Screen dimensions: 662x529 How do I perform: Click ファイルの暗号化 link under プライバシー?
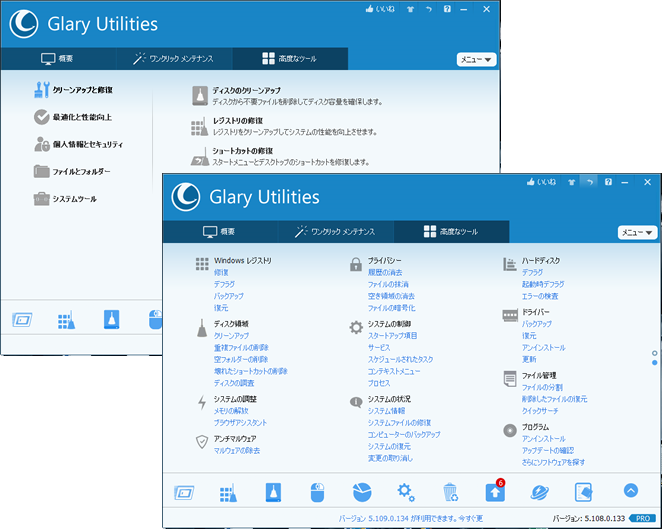(x=391, y=308)
